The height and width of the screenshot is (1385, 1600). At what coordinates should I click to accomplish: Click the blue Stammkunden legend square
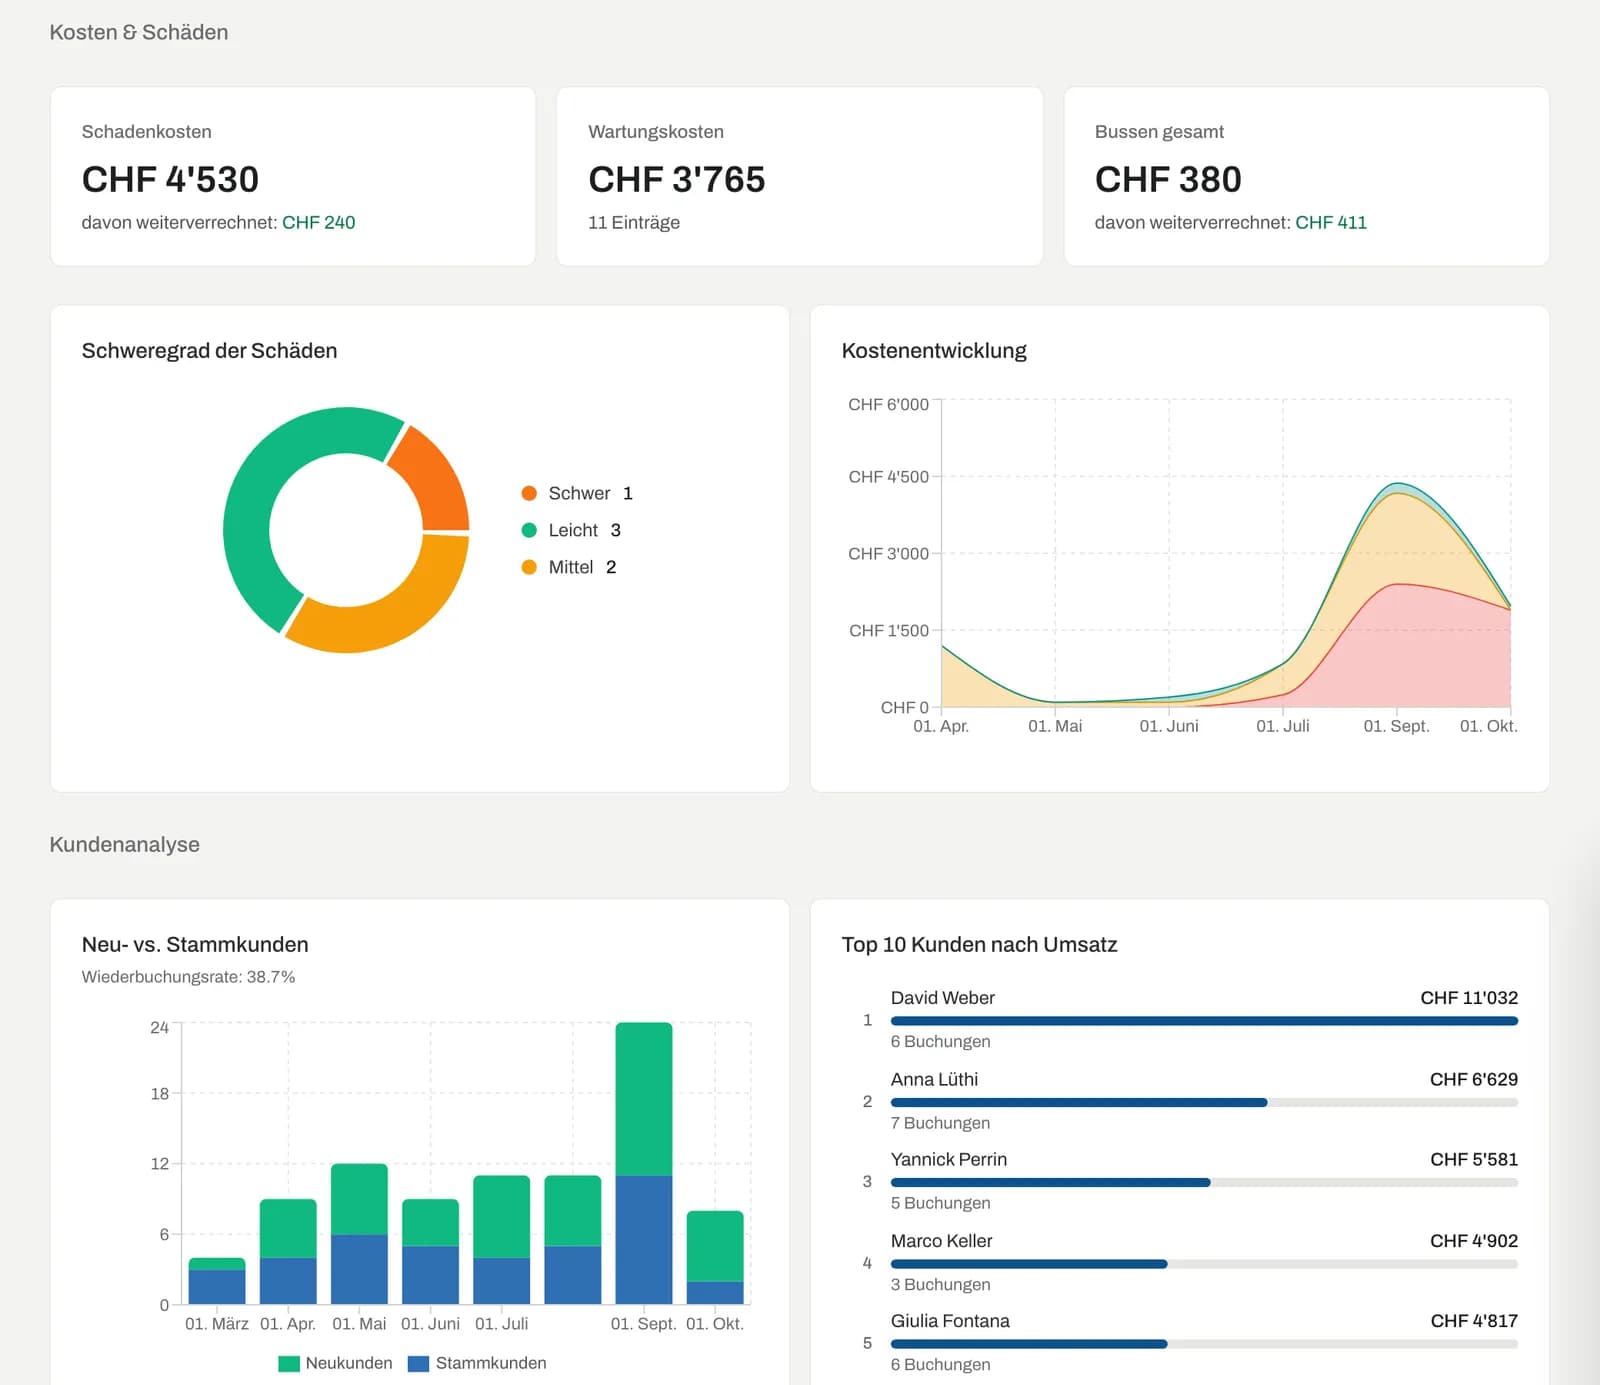[x=419, y=1363]
